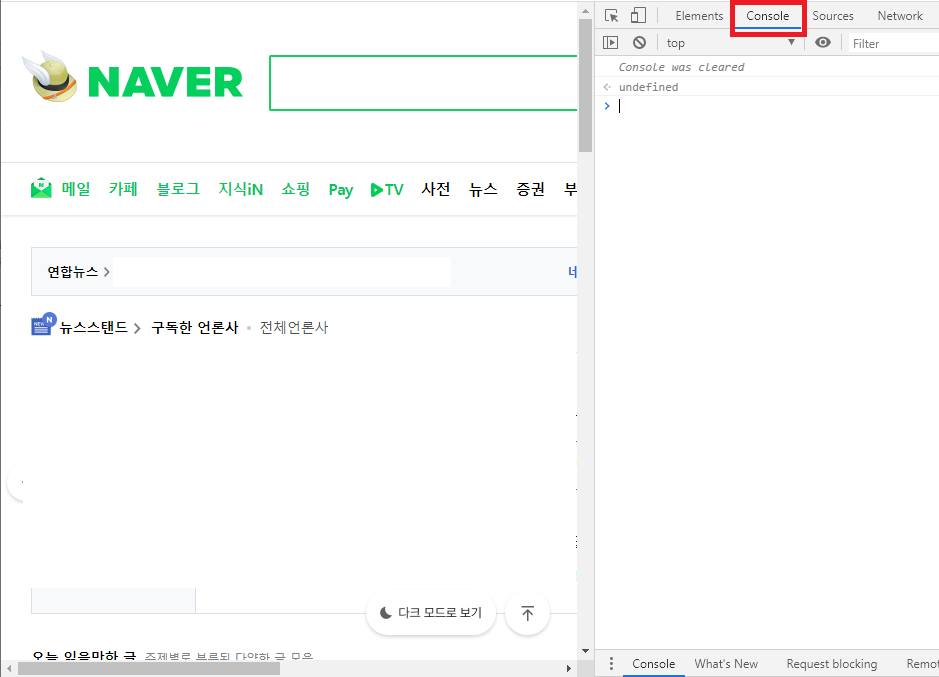939x677 pixels.
Task: Click the page vertical scrollbar thumb
Action: [585, 85]
